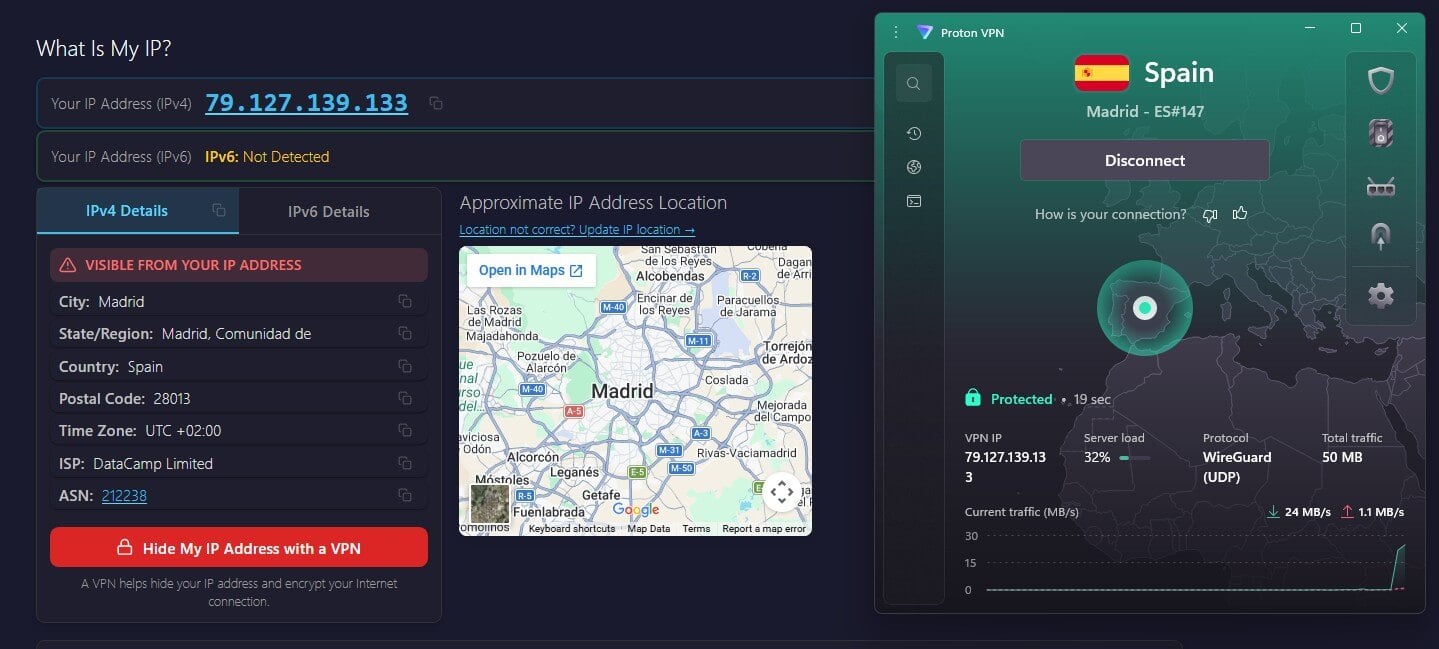Click the Madrid - ES#147 server name

click(1145, 112)
